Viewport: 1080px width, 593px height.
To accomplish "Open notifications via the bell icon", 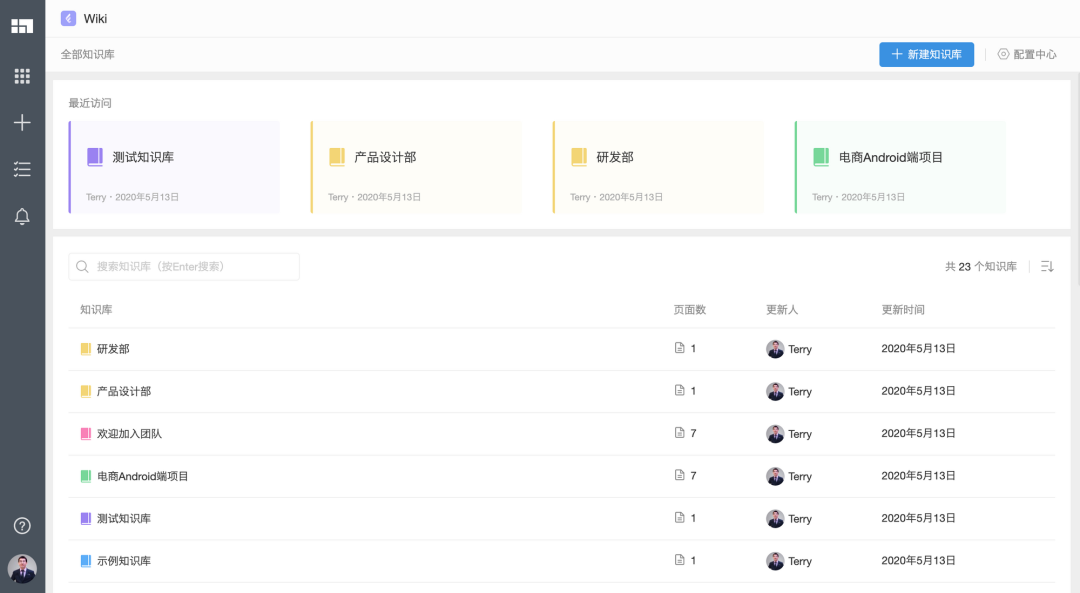I will tap(22, 216).
